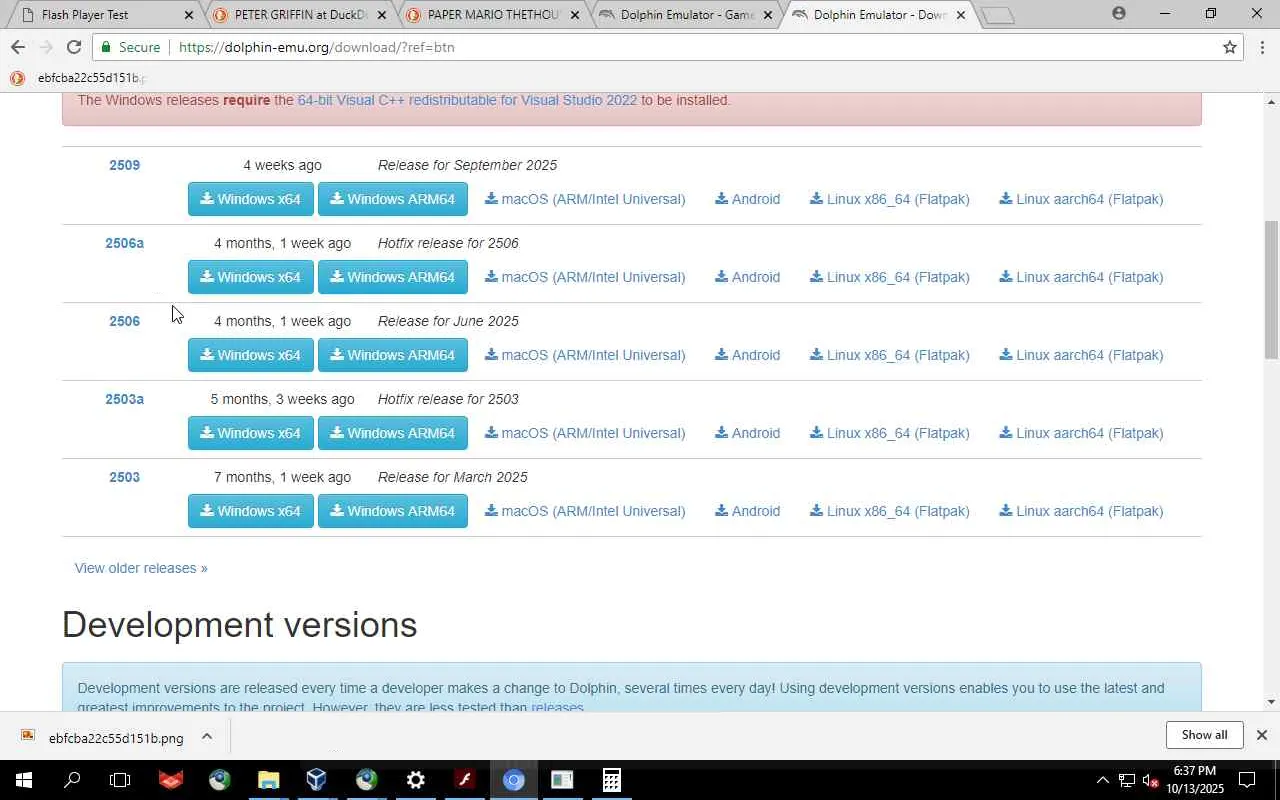1280x800 pixels.
Task: View Secure site information padlock
Action: click(130, 47)
